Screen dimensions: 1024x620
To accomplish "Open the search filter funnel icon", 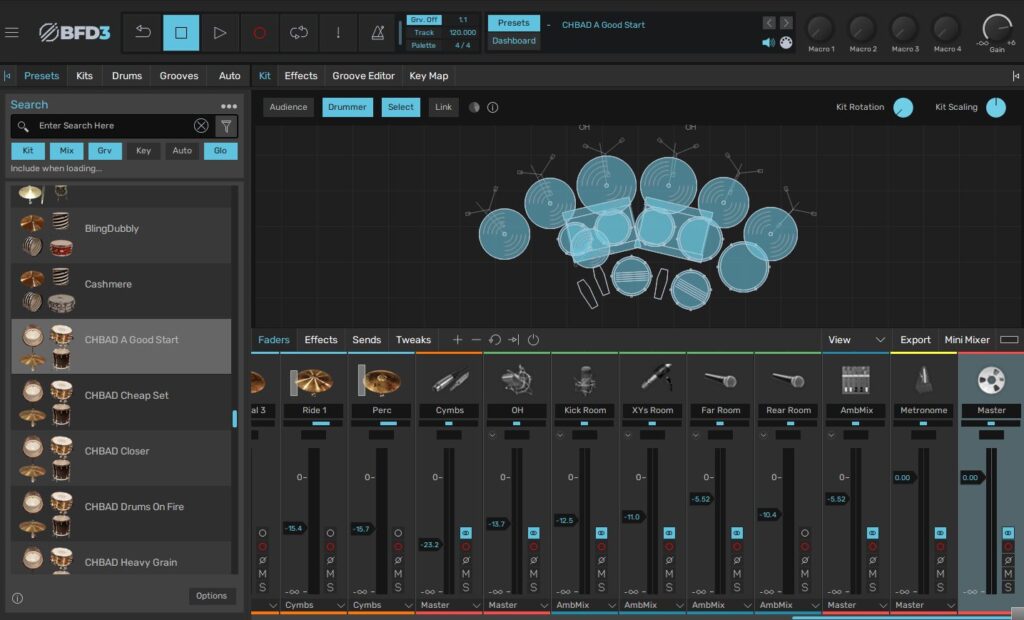I will (x=226, y=126).
